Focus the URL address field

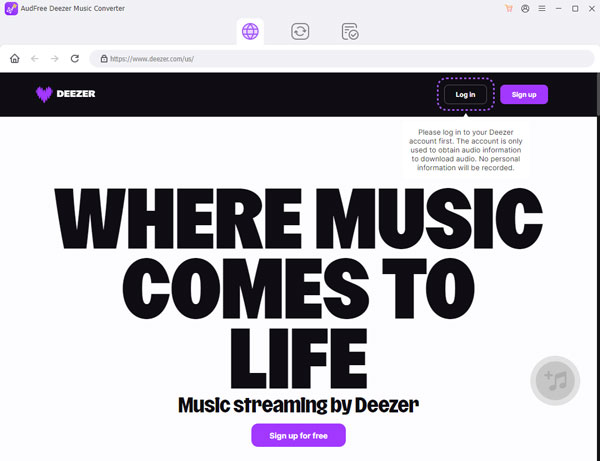342,59
